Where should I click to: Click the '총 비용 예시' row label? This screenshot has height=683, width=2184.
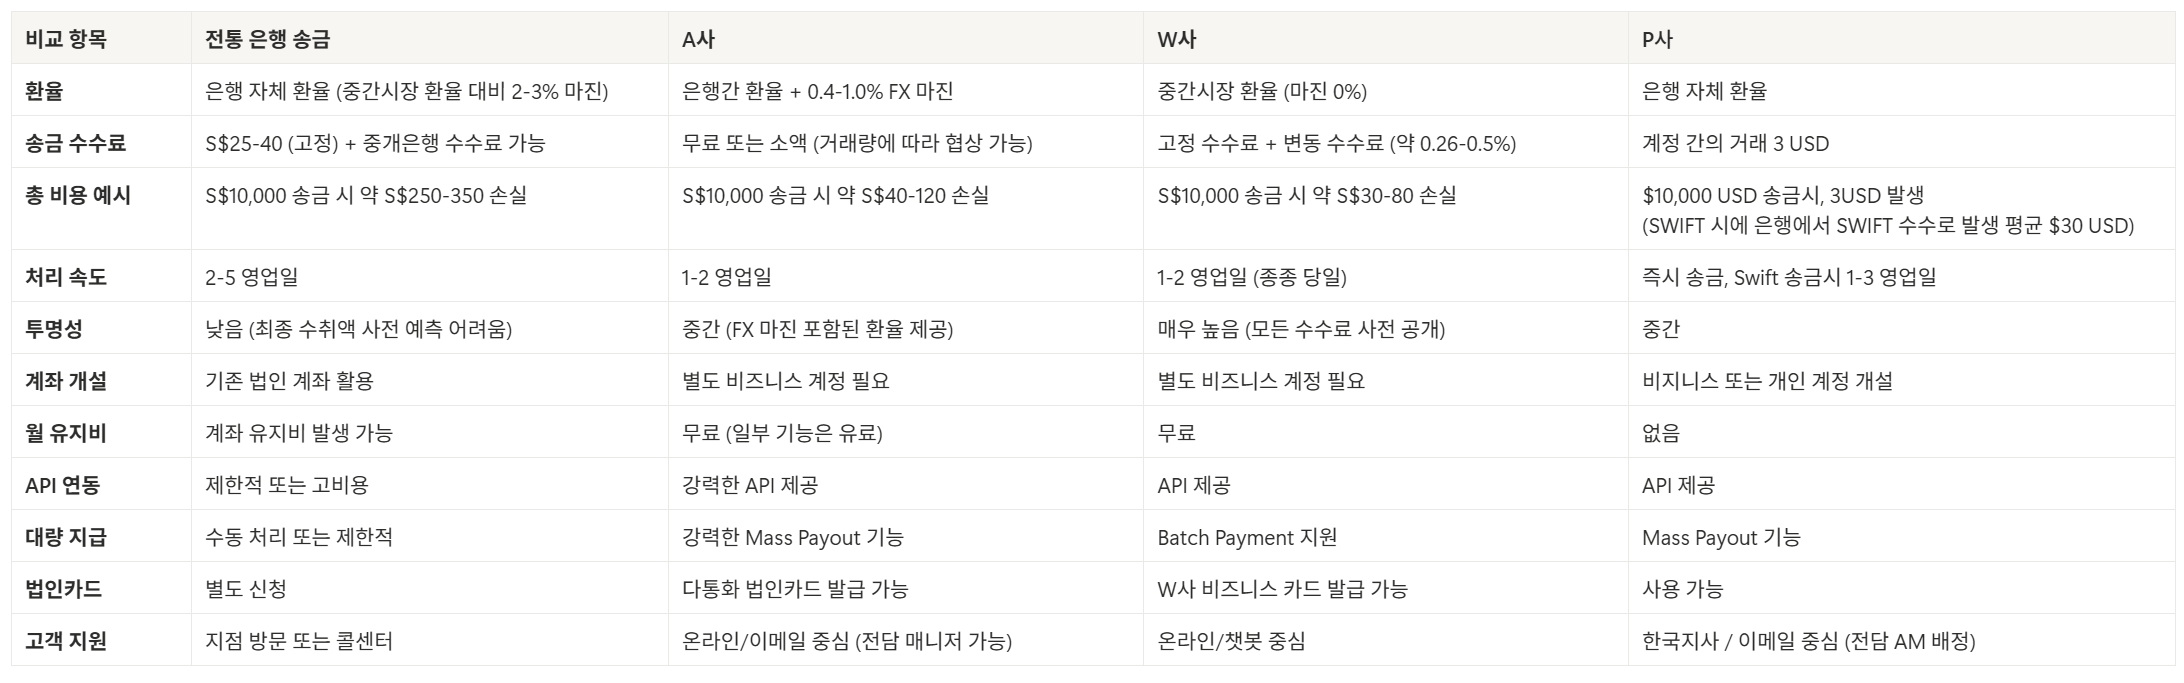tap(78, 195)
